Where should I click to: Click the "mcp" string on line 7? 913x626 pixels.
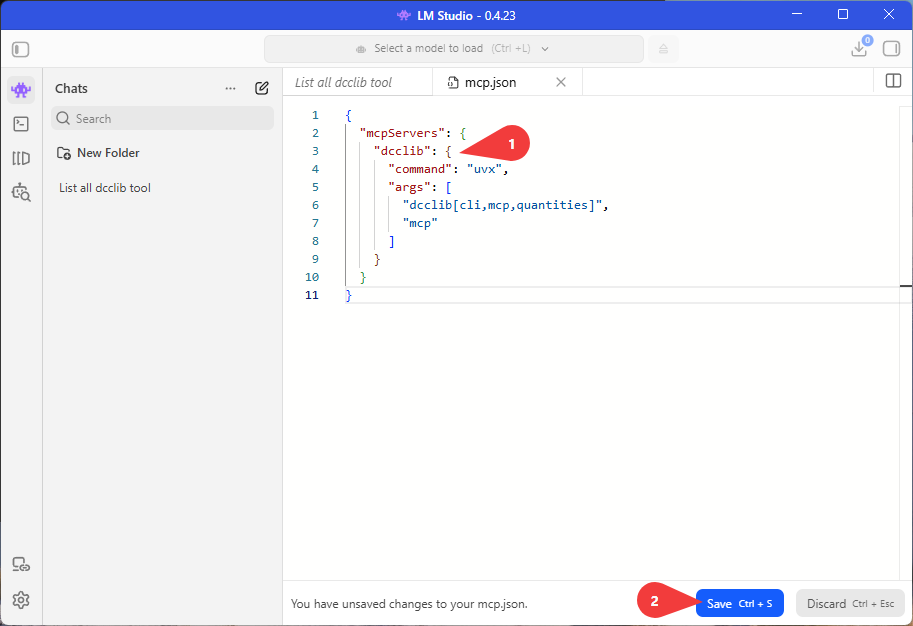click(420, 223)
